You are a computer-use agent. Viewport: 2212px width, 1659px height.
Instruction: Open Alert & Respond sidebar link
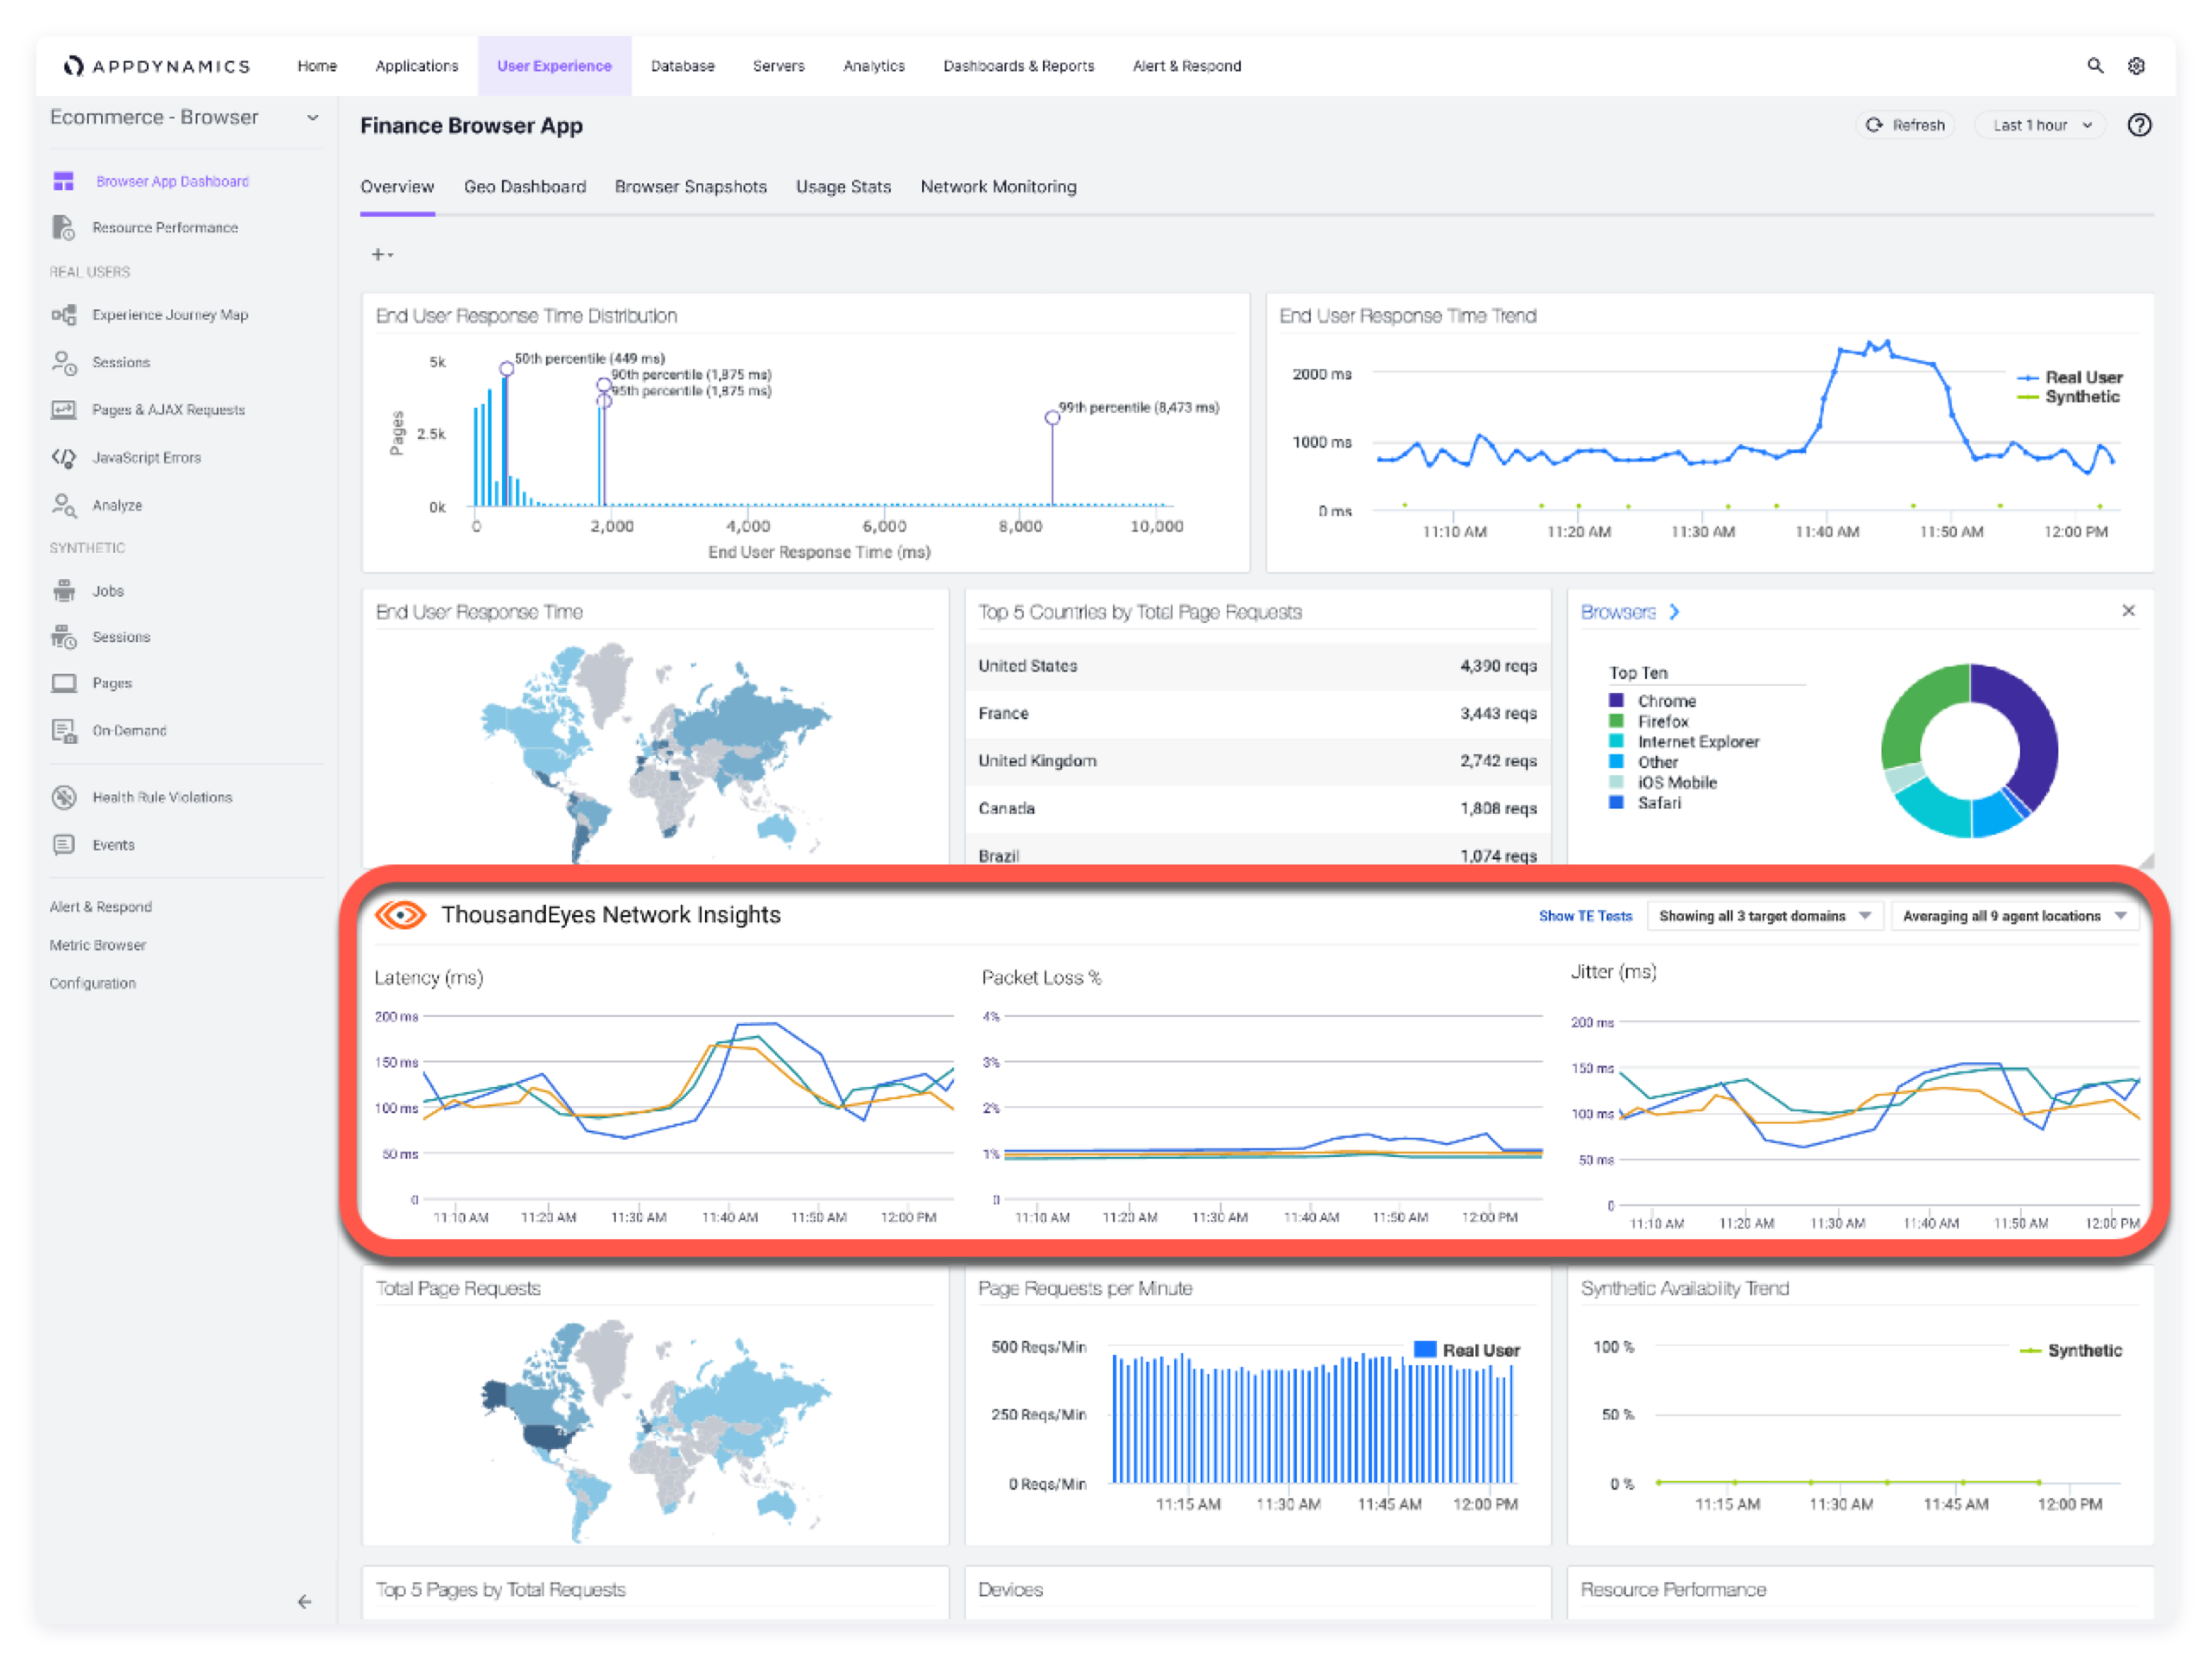[101, 907]
